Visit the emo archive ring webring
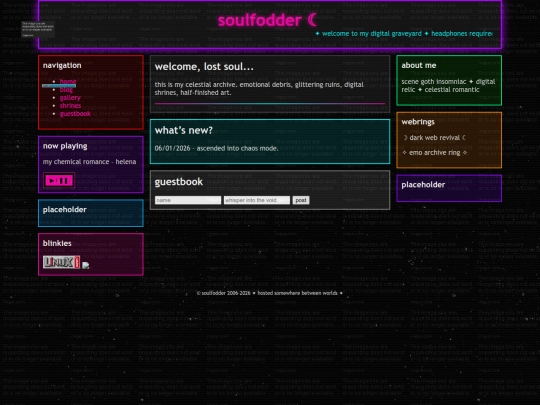Viewport: 540px width, 405px height. coord(434,153)
